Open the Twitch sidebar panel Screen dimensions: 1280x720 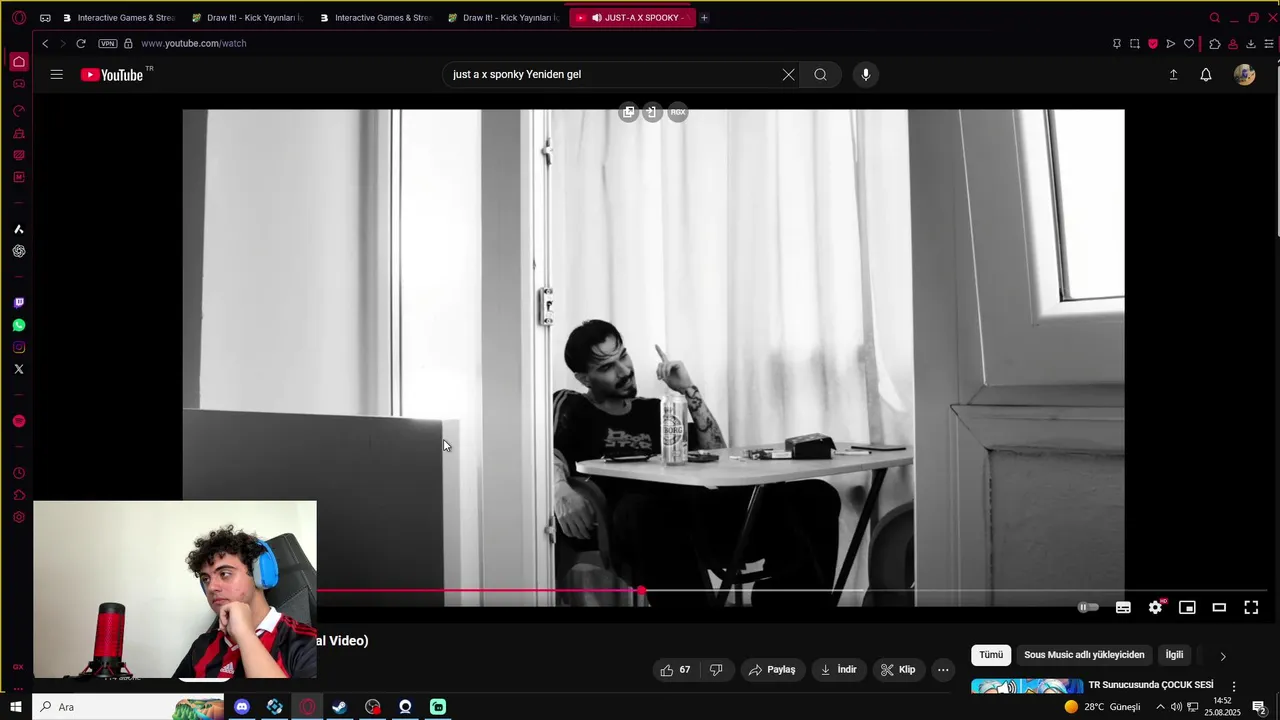(19, 302)
